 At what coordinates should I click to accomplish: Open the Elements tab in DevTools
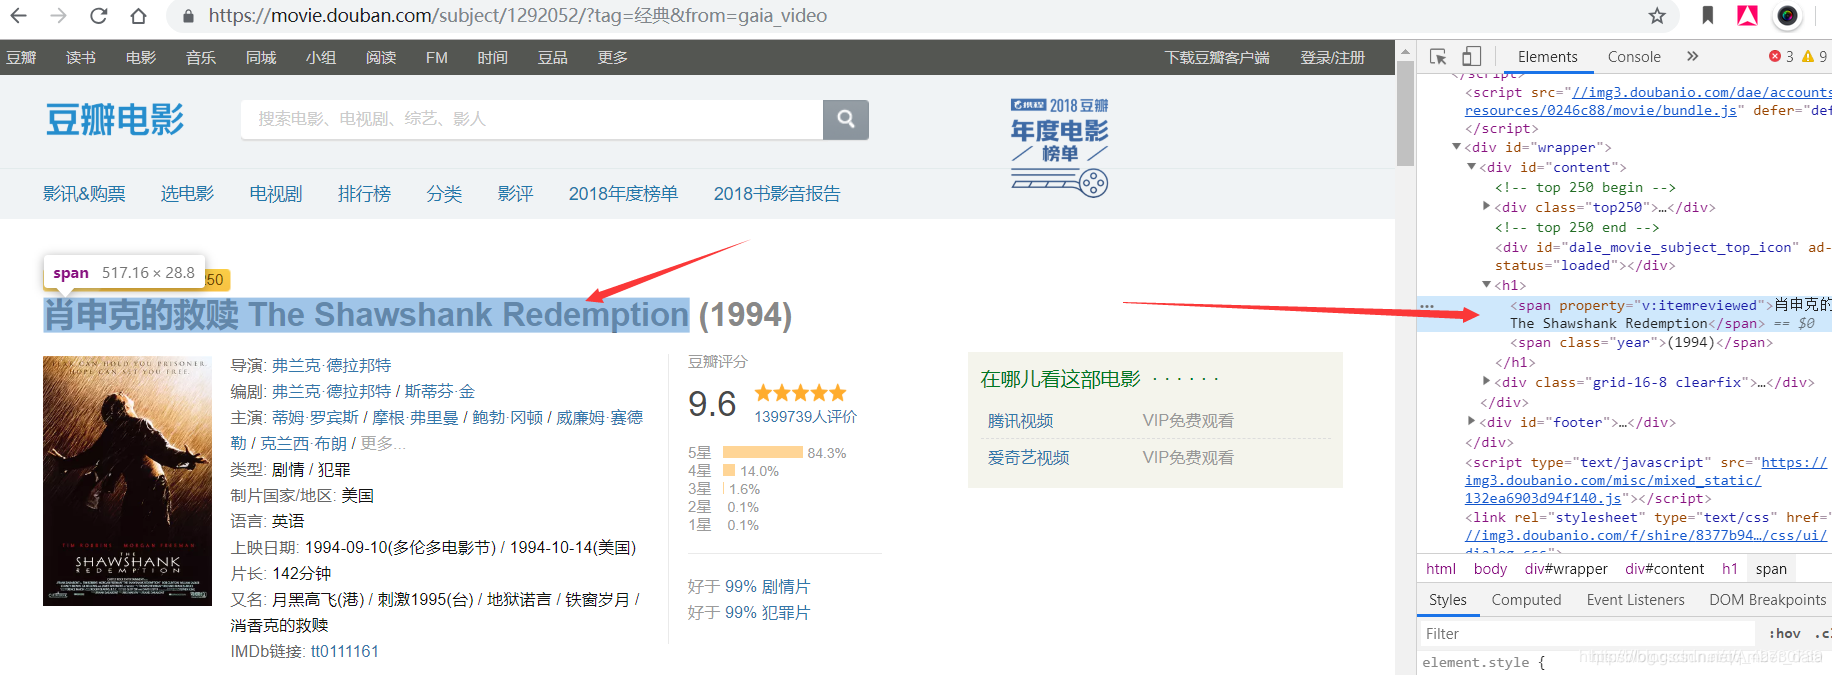[1547, 57]
